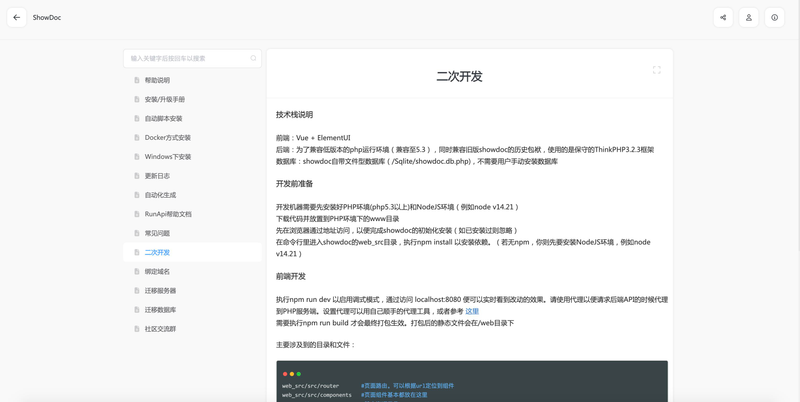The height and width of the screenshot is (402, 800).
Task: Click the green dot on code block
Action: (298, 374)
